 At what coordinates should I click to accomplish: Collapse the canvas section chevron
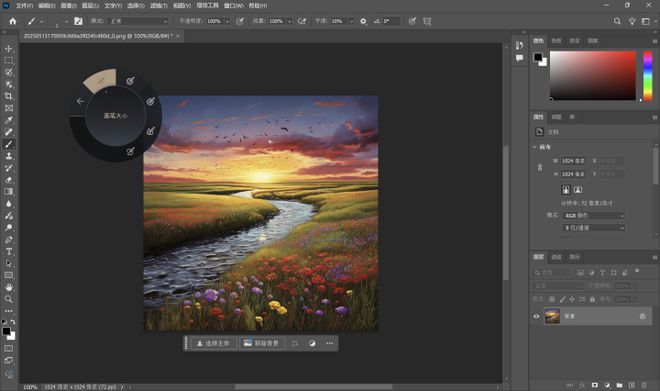tap(535, 147)
